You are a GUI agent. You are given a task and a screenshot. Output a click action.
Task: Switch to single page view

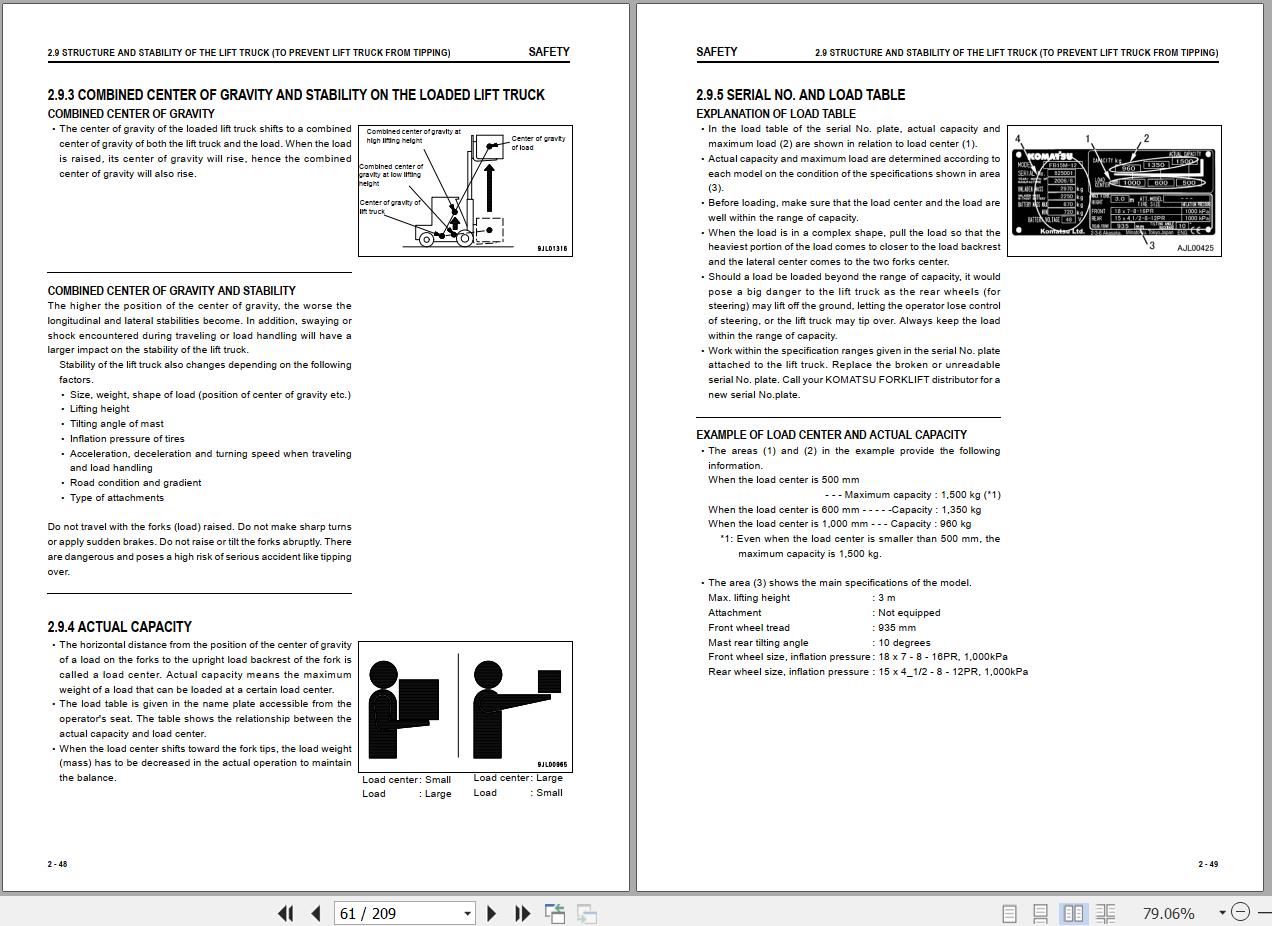[1009, 913]
